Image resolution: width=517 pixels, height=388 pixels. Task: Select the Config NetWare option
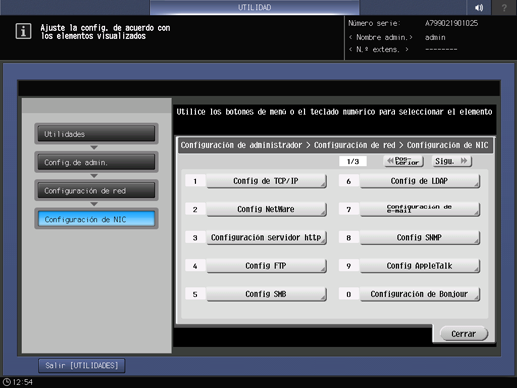[266, 209]
